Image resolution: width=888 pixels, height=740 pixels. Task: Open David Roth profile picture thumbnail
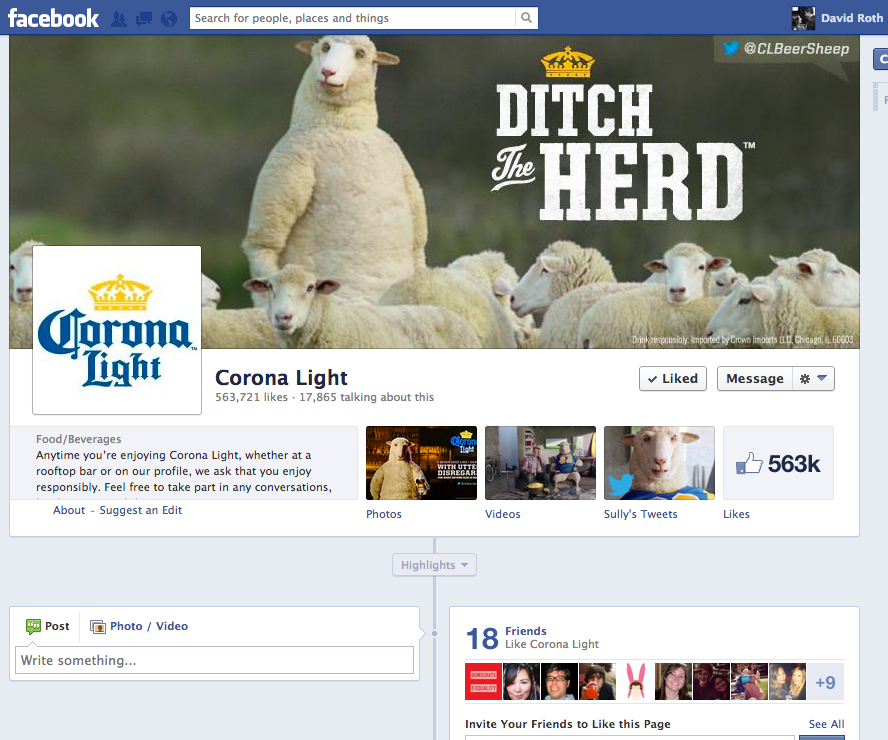pos(803,18)
